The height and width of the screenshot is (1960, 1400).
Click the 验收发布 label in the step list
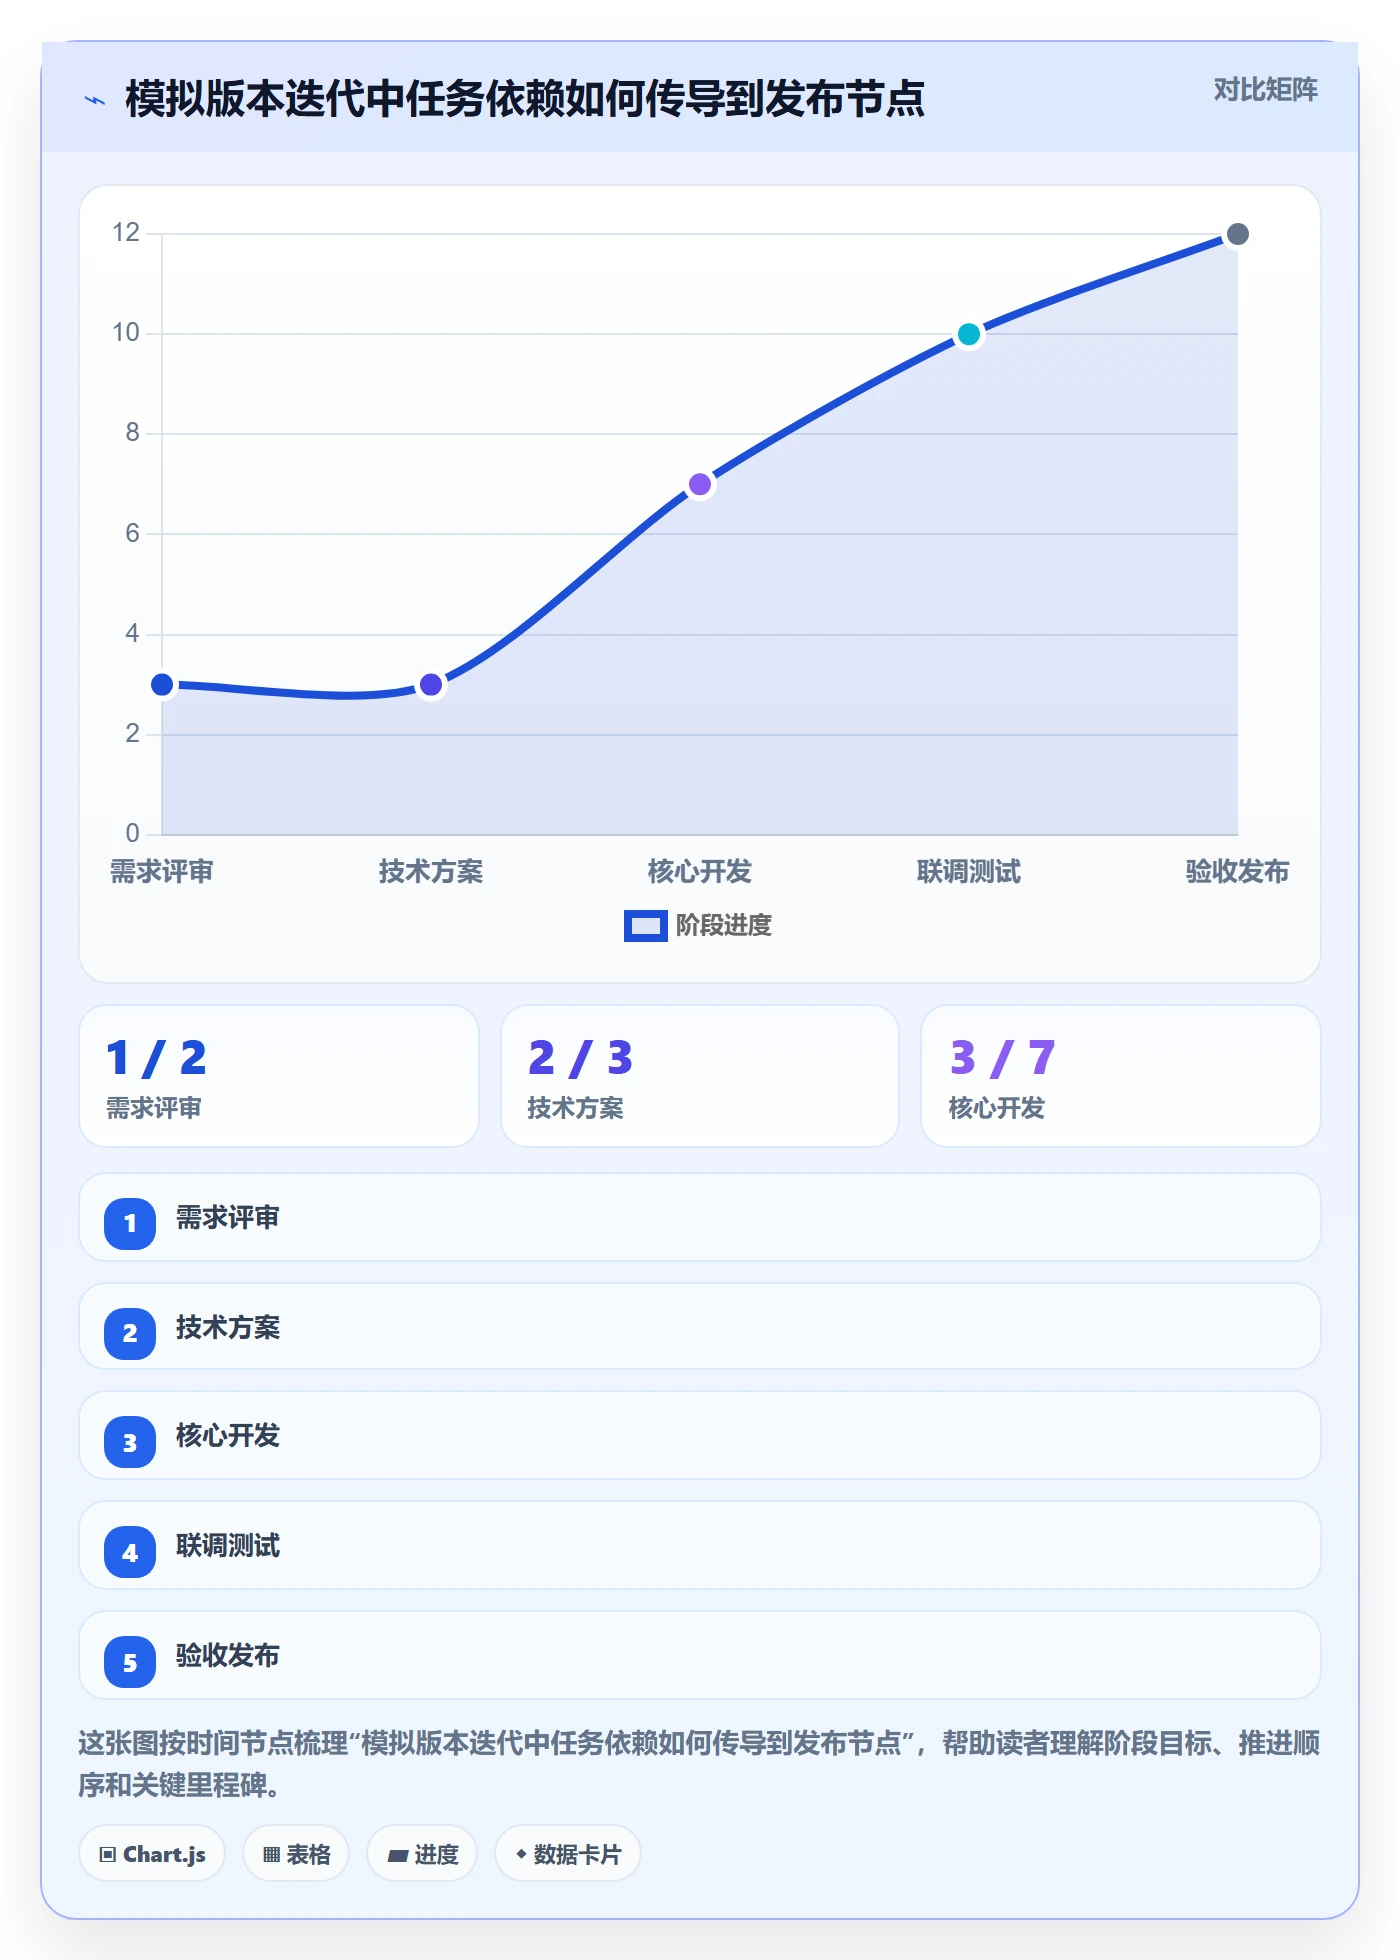[x=228, y=1656]
